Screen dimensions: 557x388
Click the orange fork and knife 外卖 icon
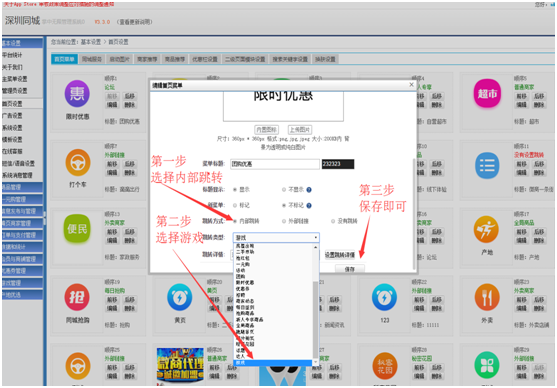pos(487,297)
